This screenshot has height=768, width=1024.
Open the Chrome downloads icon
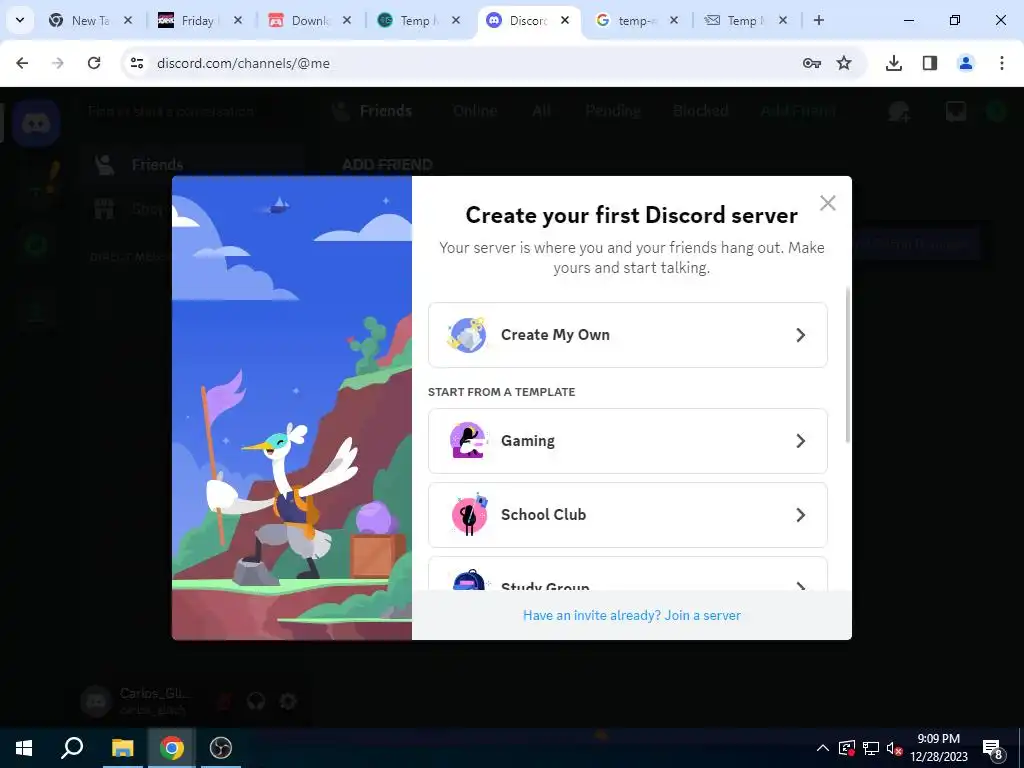[893, 63]
